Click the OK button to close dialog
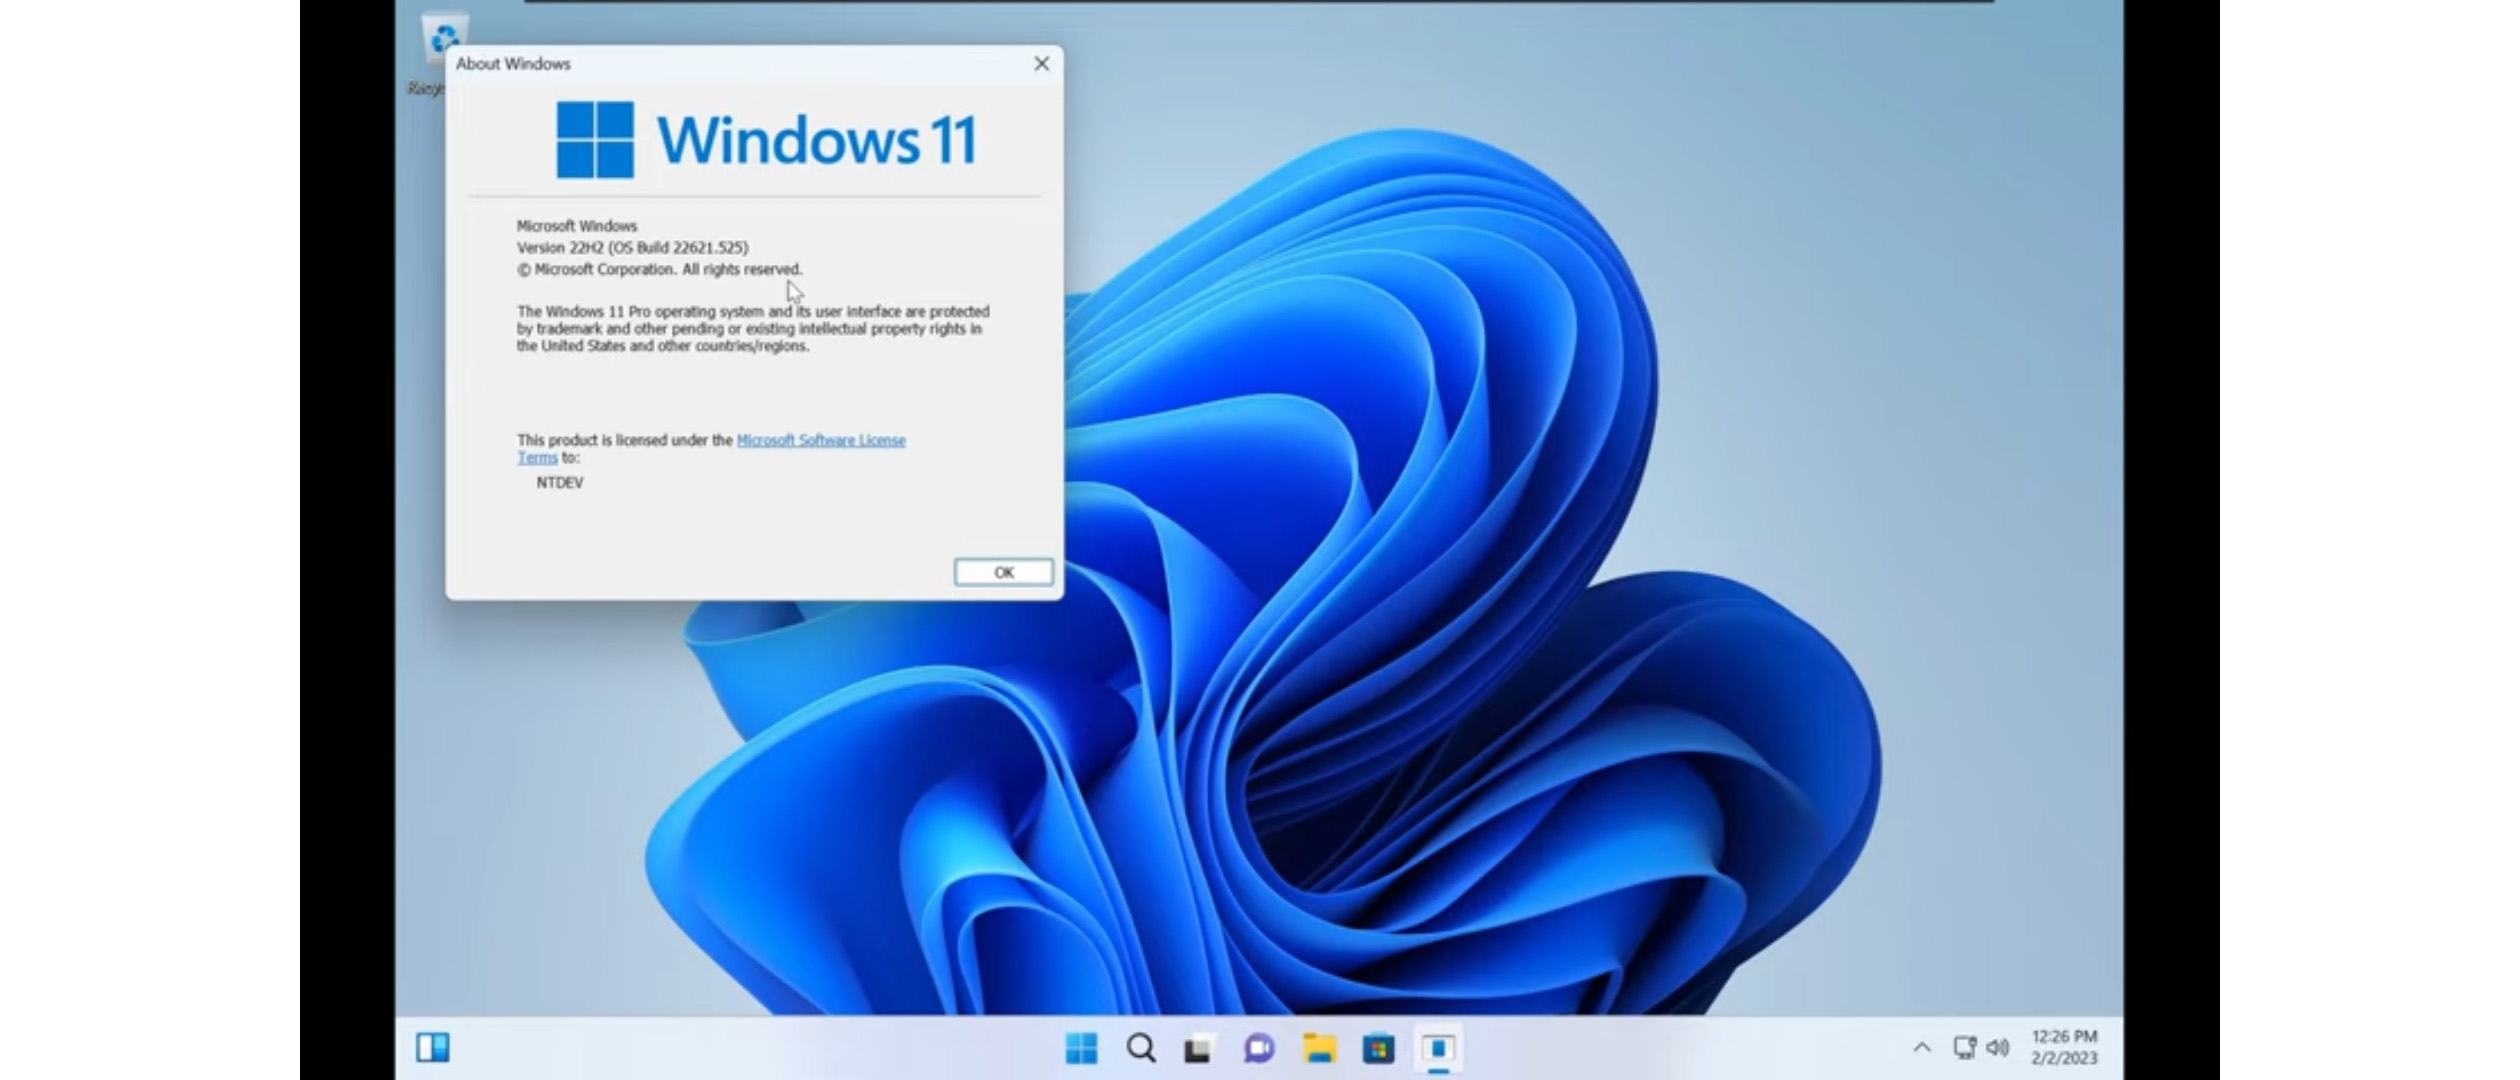 pyautogui.click(x=1000, y=571)
